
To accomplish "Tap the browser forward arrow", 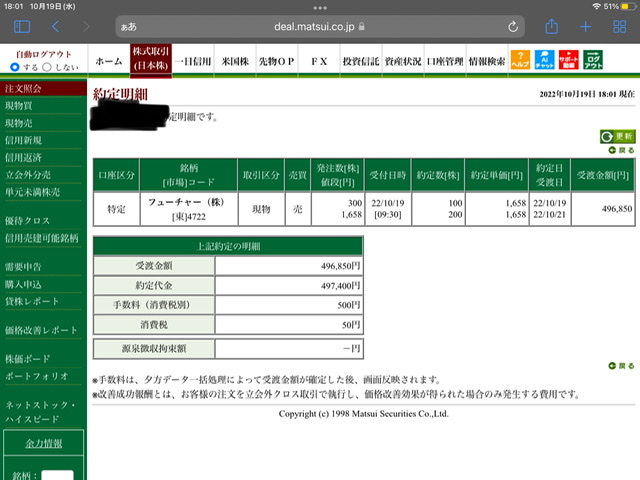I will point(86,27).
